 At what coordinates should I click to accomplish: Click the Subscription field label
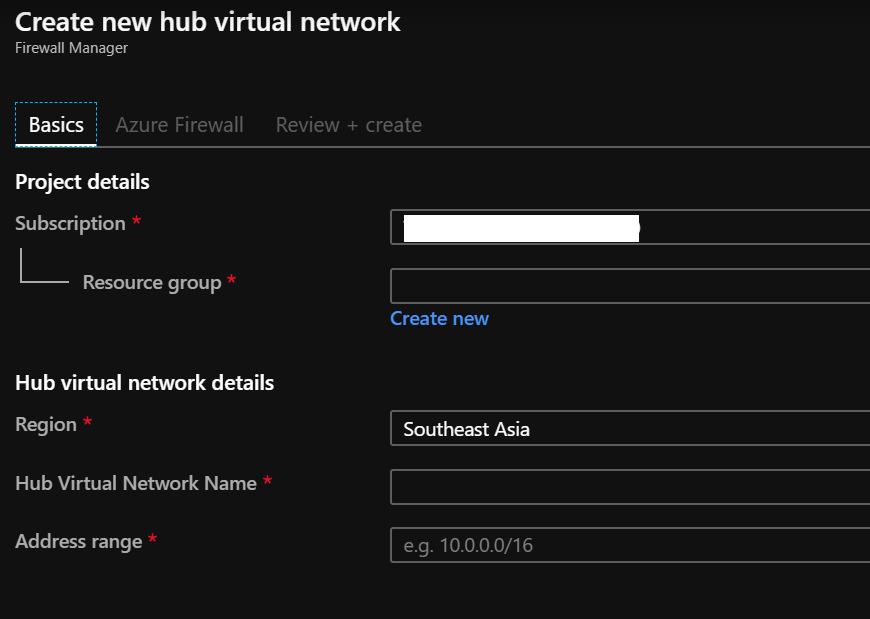(70, 224)
